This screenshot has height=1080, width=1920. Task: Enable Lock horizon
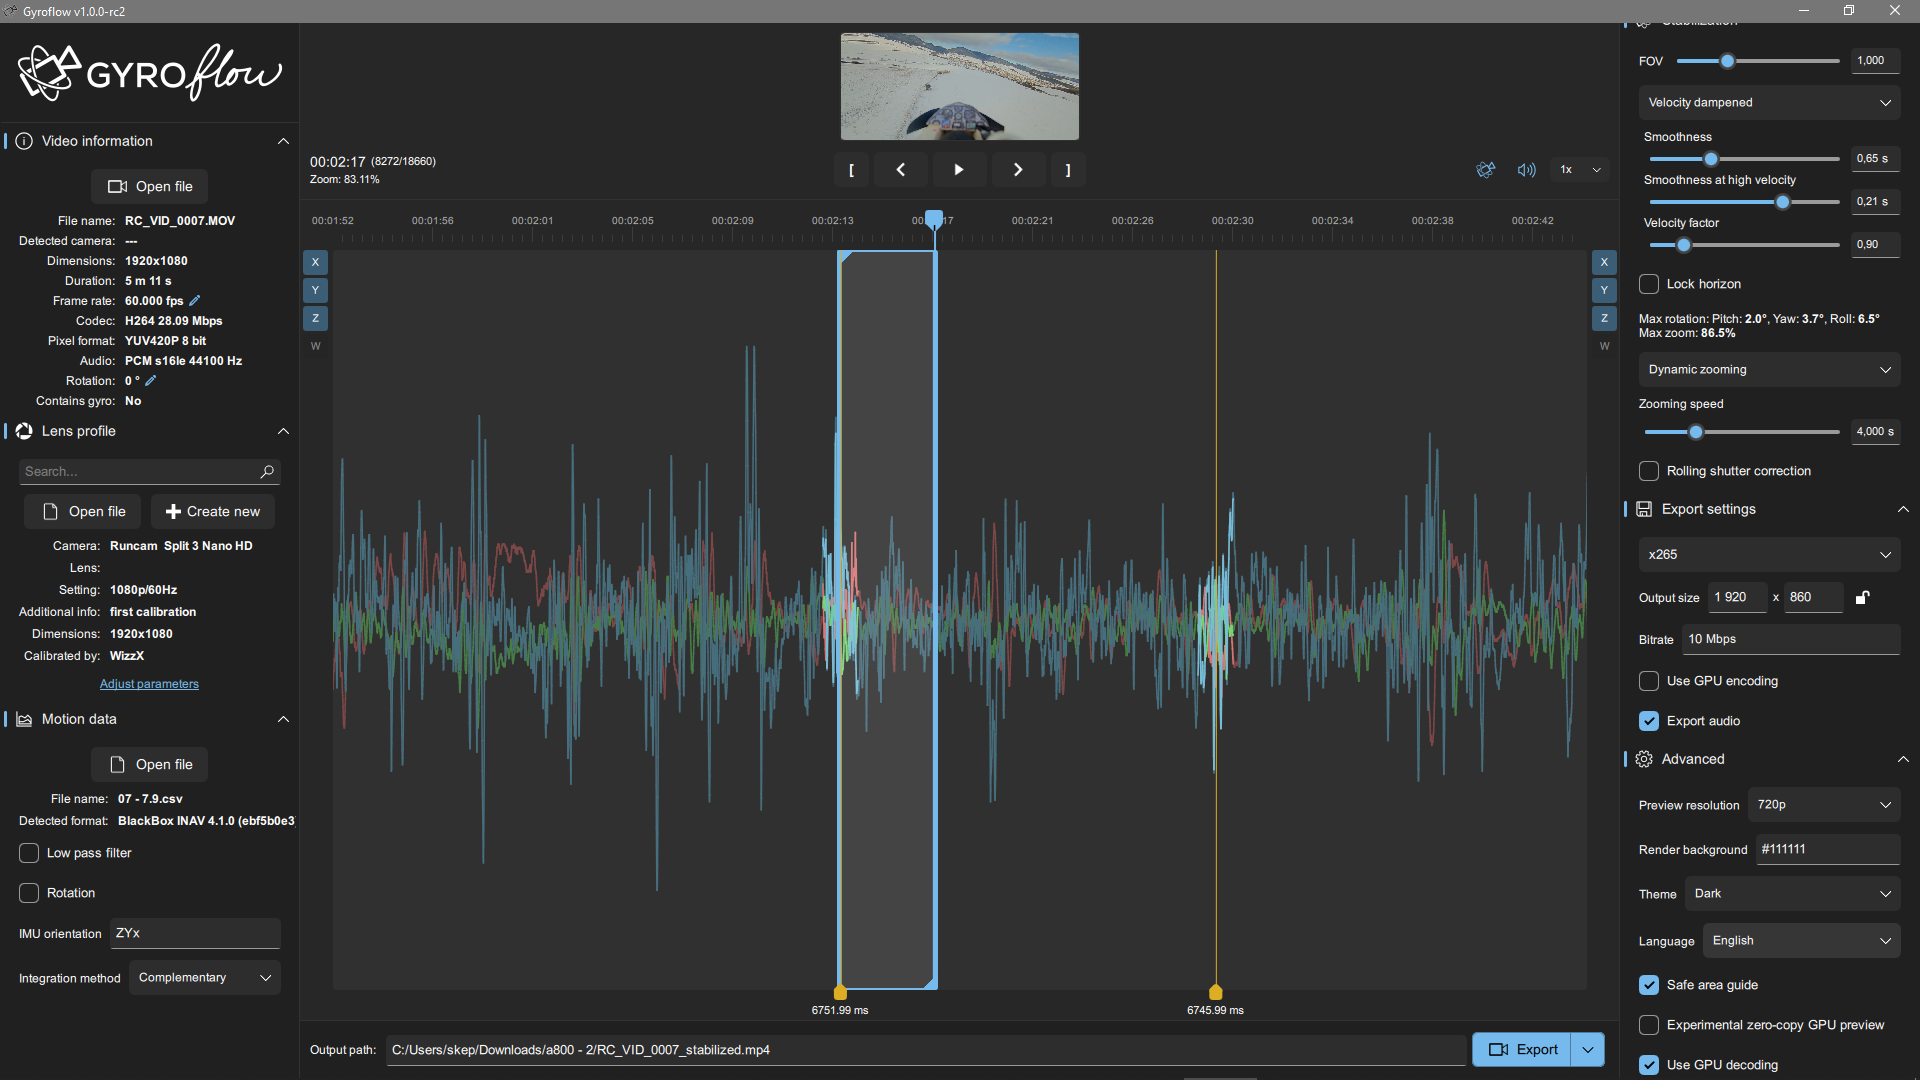pos(1649,284)
